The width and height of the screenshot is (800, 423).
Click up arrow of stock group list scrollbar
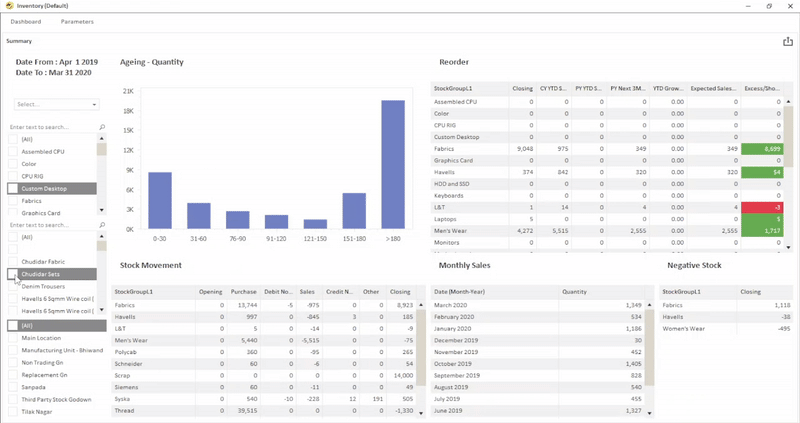click(102, 138)
